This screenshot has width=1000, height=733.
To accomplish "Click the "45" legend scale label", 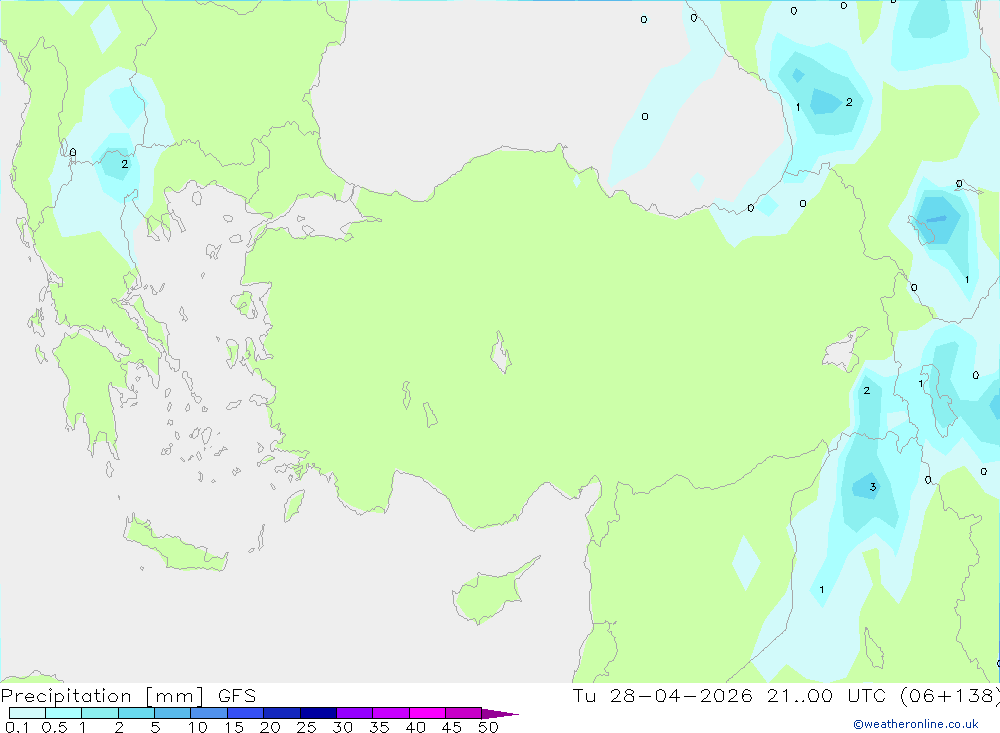I will click(x=452, y=727).
